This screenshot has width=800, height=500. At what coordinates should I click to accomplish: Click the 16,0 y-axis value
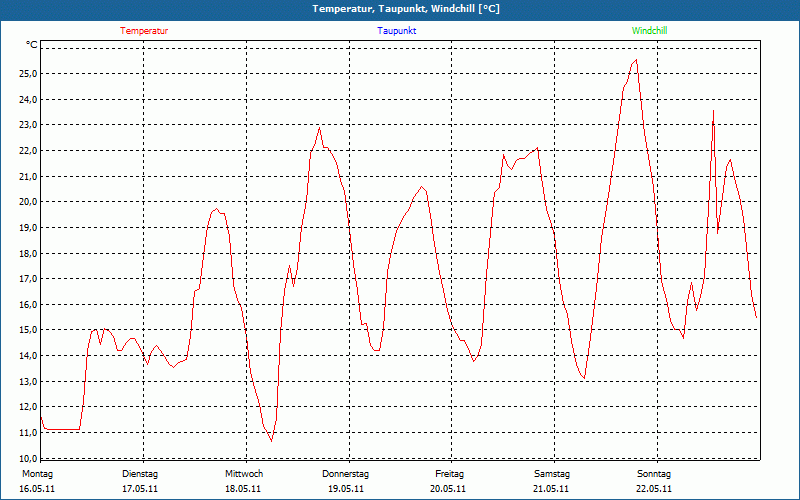(x=29, y=305)
